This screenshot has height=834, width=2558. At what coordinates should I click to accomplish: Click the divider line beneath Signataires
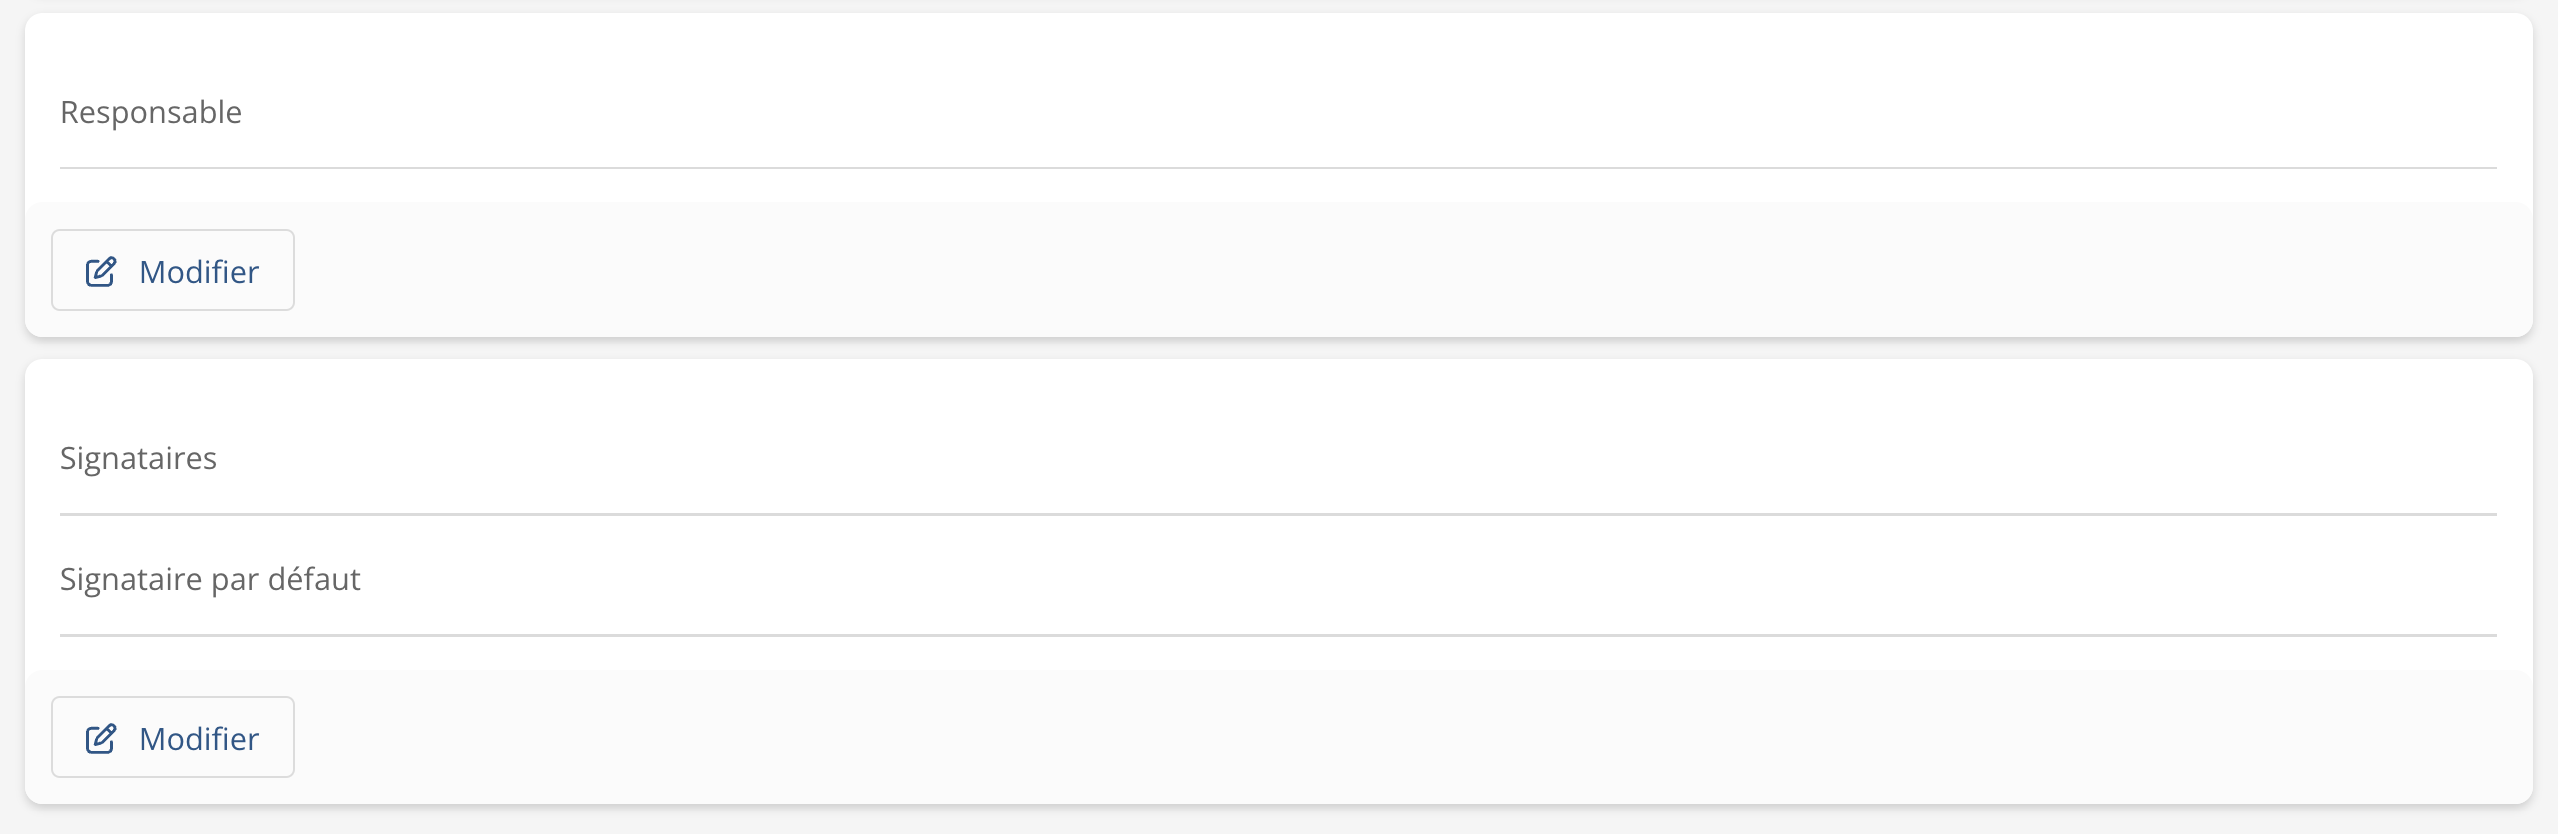(x=1278, y=515)
